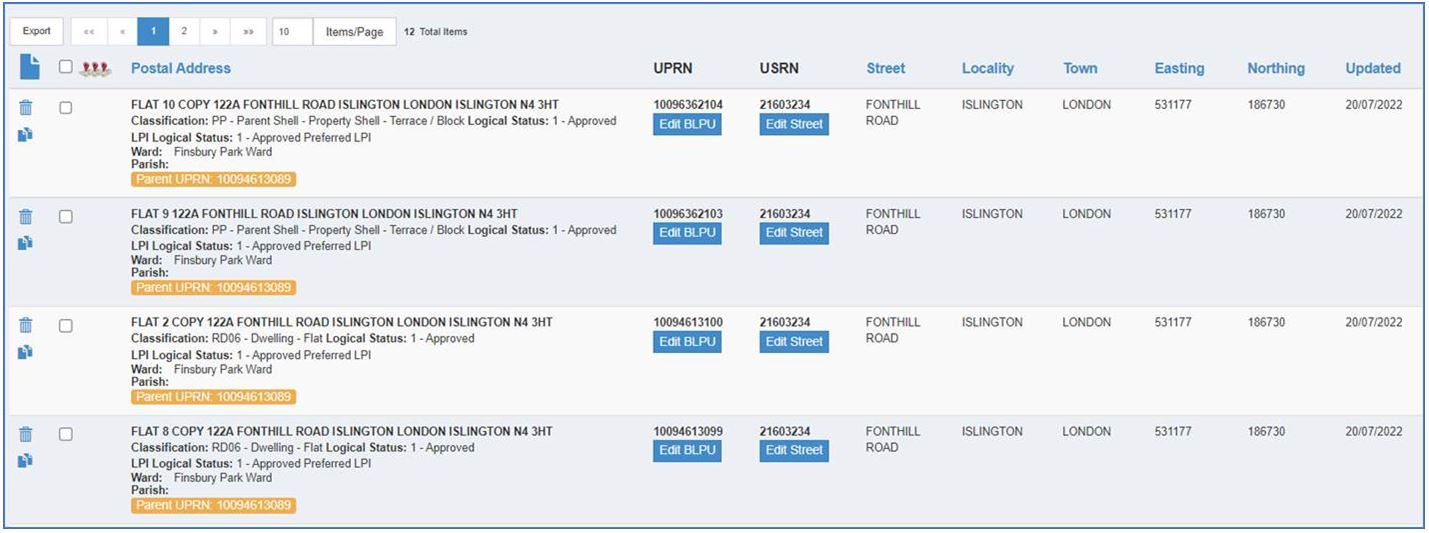
Task: Delete the FLAT 8 COPY record
Action: [26, 434]
